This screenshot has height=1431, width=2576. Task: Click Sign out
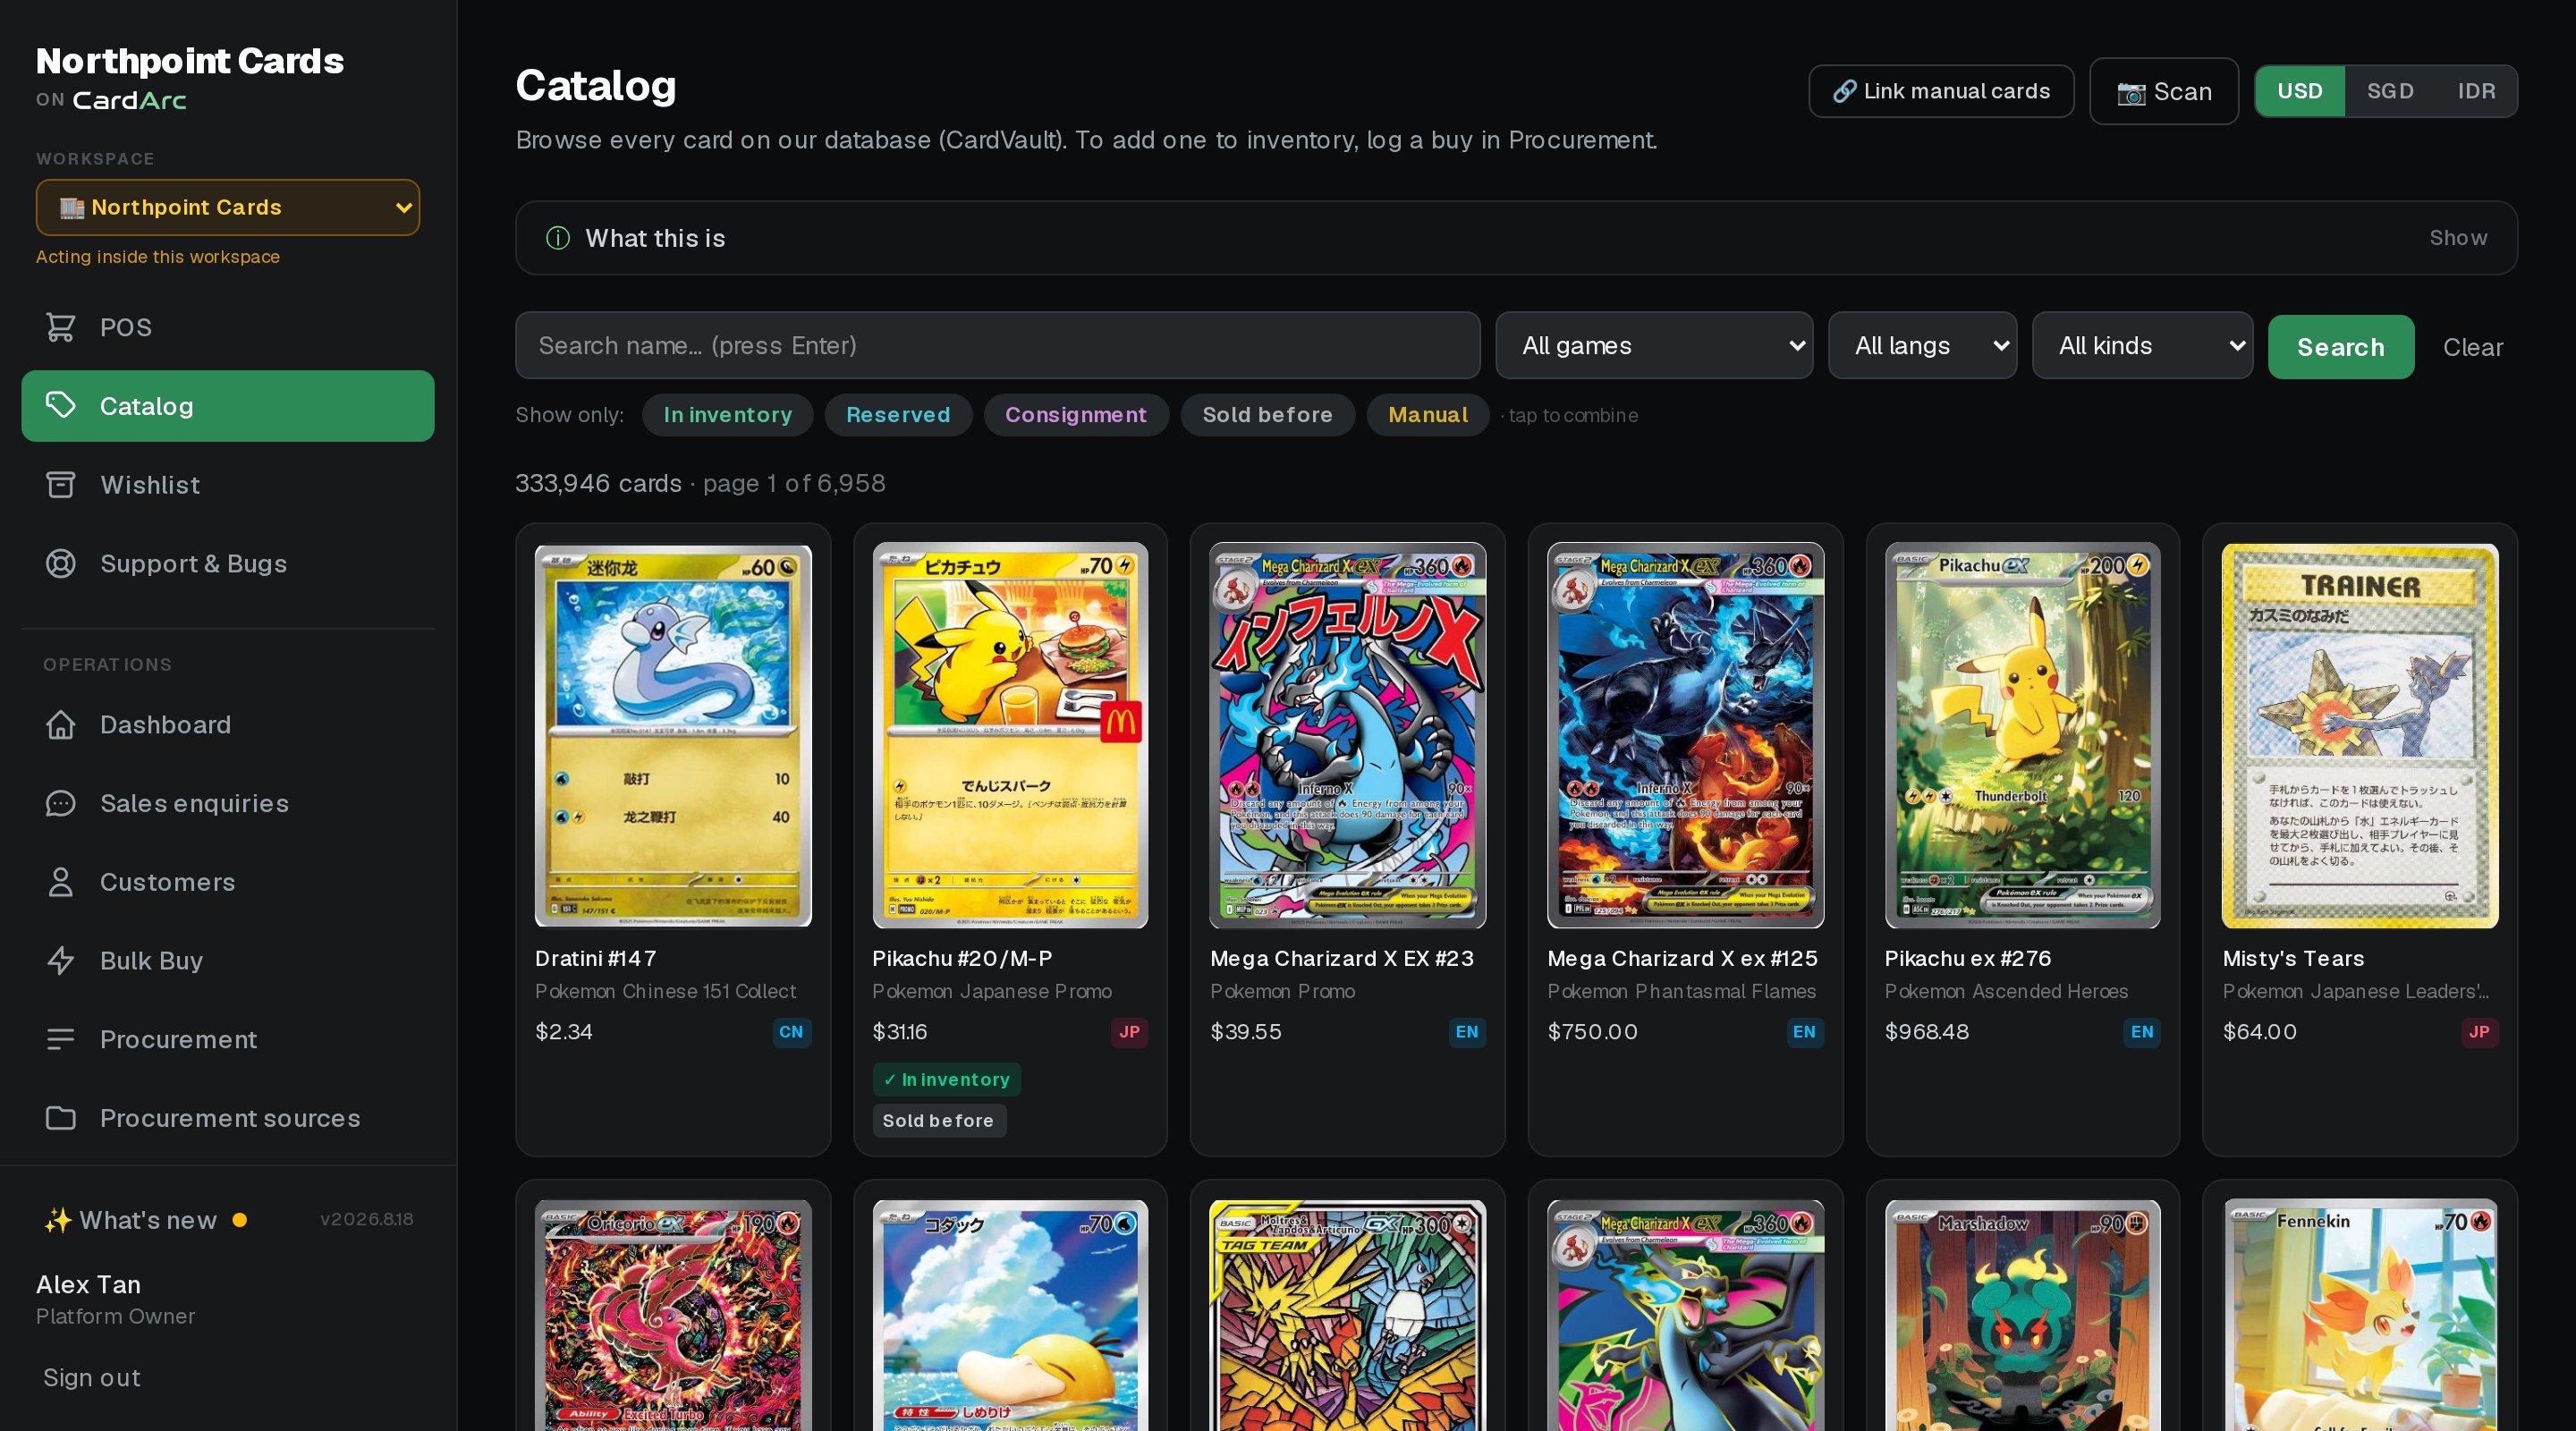(92, 1377)
